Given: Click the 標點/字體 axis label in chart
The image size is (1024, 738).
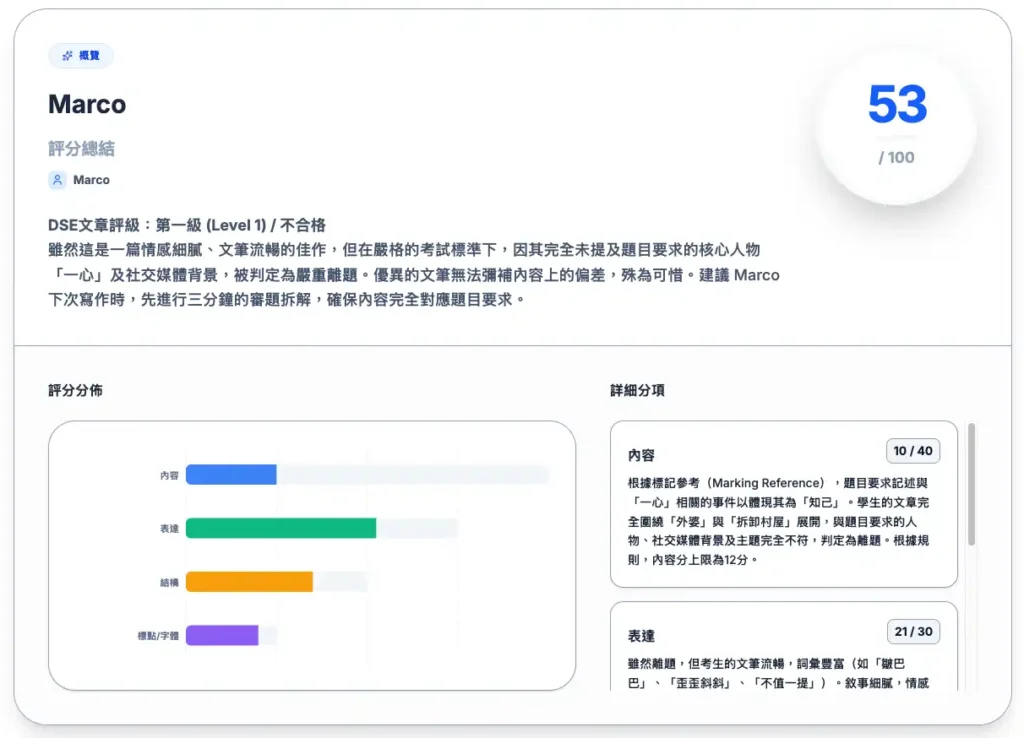Looking at the screenshot, I should click(x=158, y=636).
